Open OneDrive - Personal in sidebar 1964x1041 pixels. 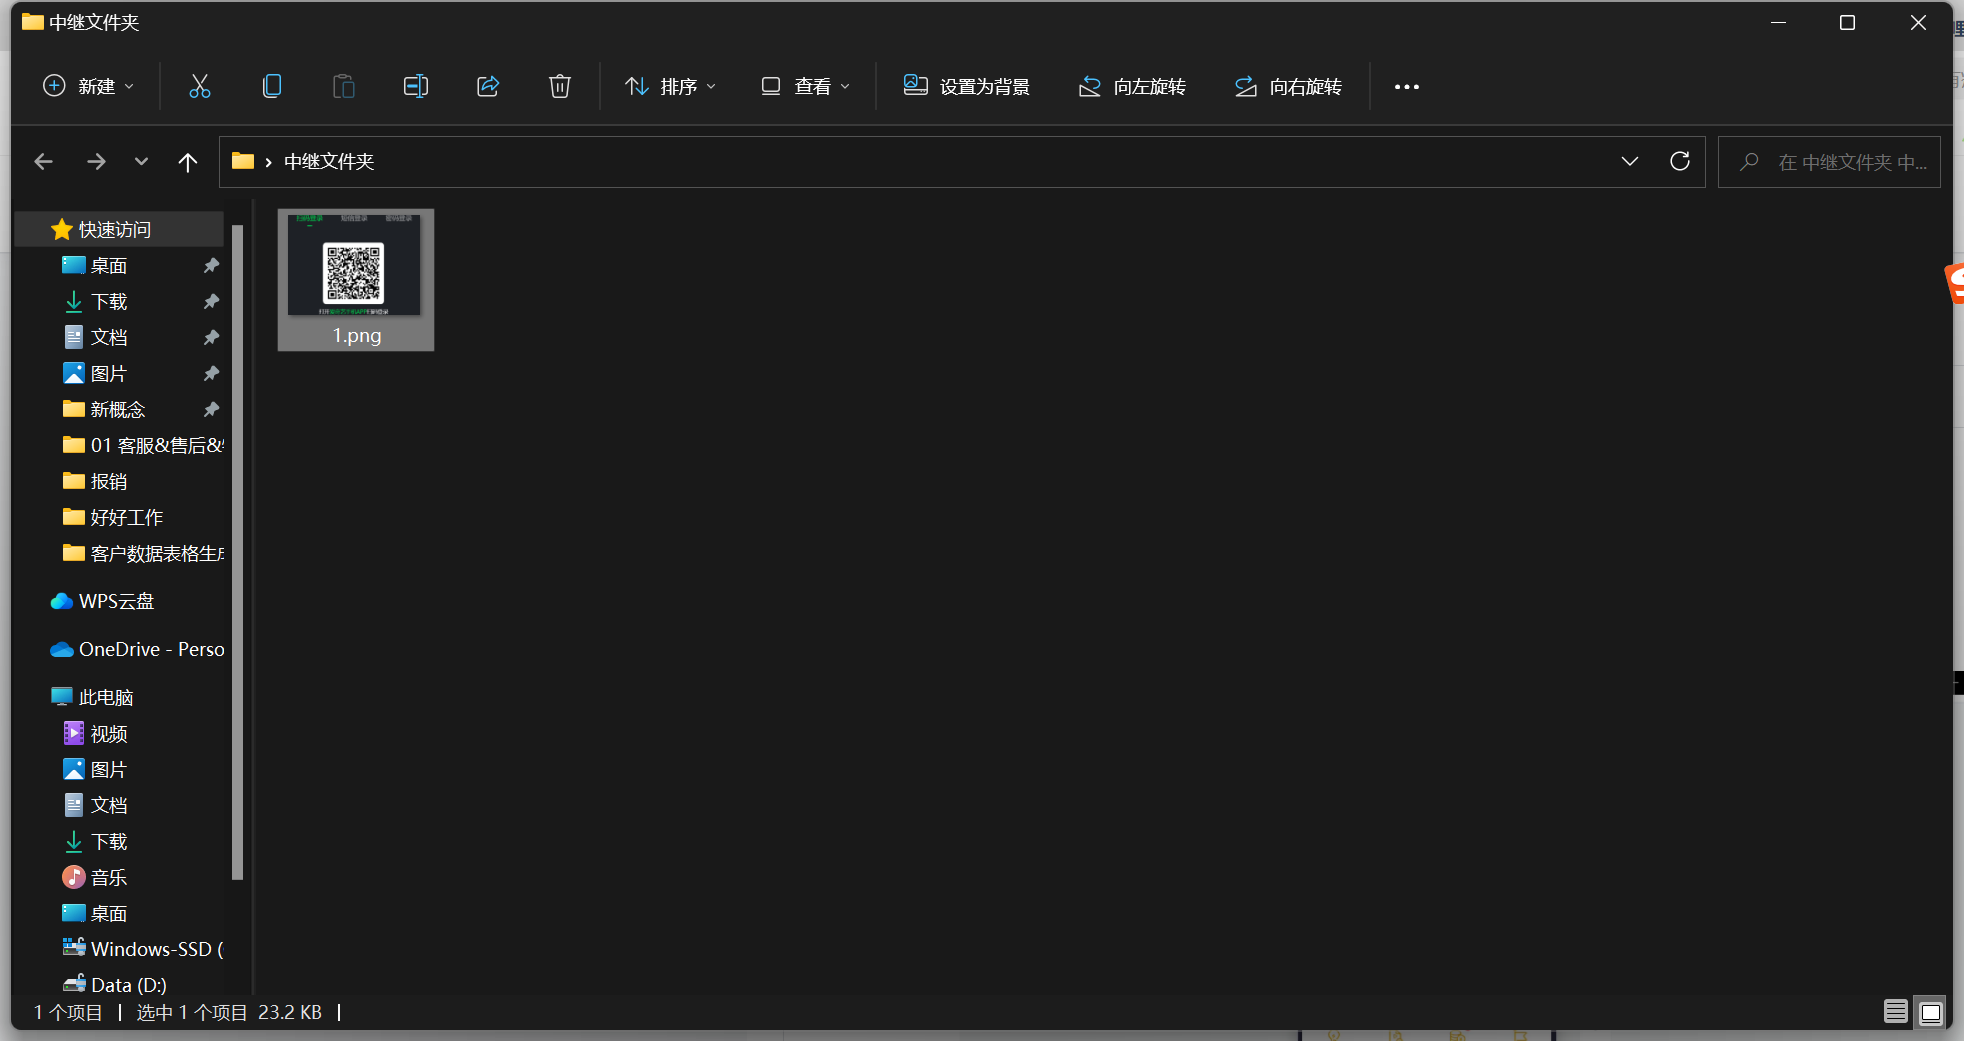tap(138, 650)
